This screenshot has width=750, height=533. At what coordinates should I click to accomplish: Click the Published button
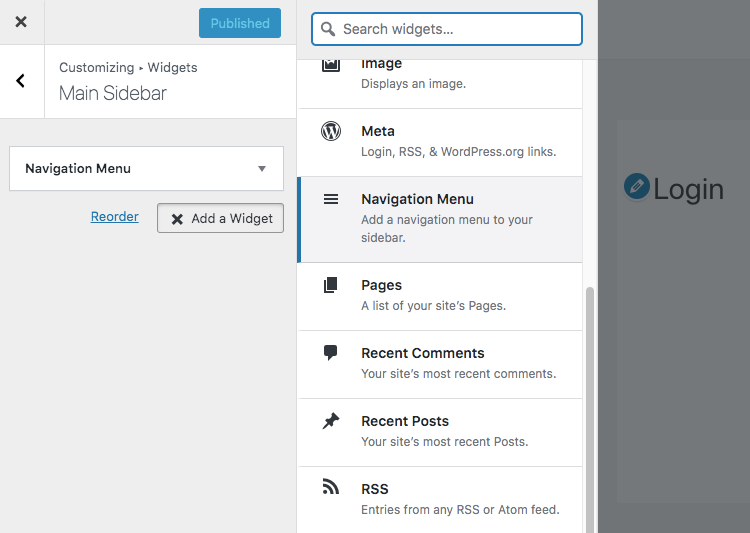click(240, 23)
